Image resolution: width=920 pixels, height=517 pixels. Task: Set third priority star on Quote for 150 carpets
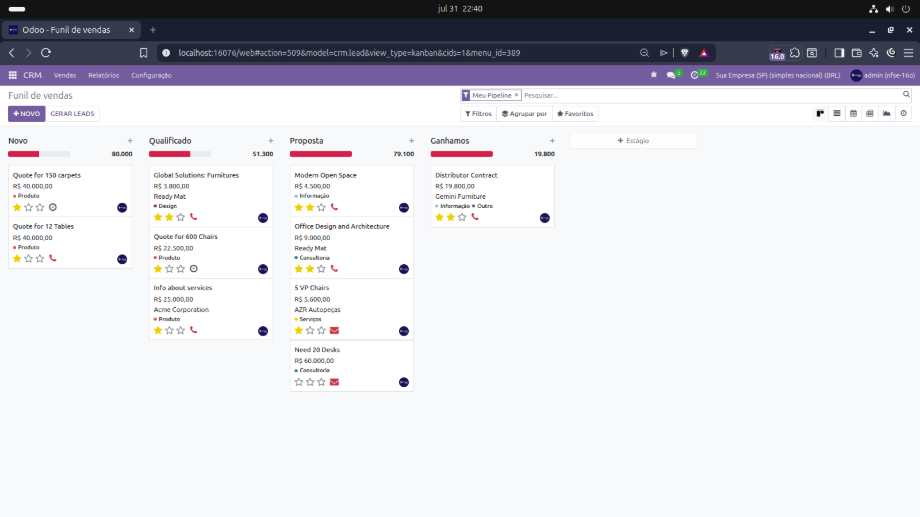click(40, 207)
